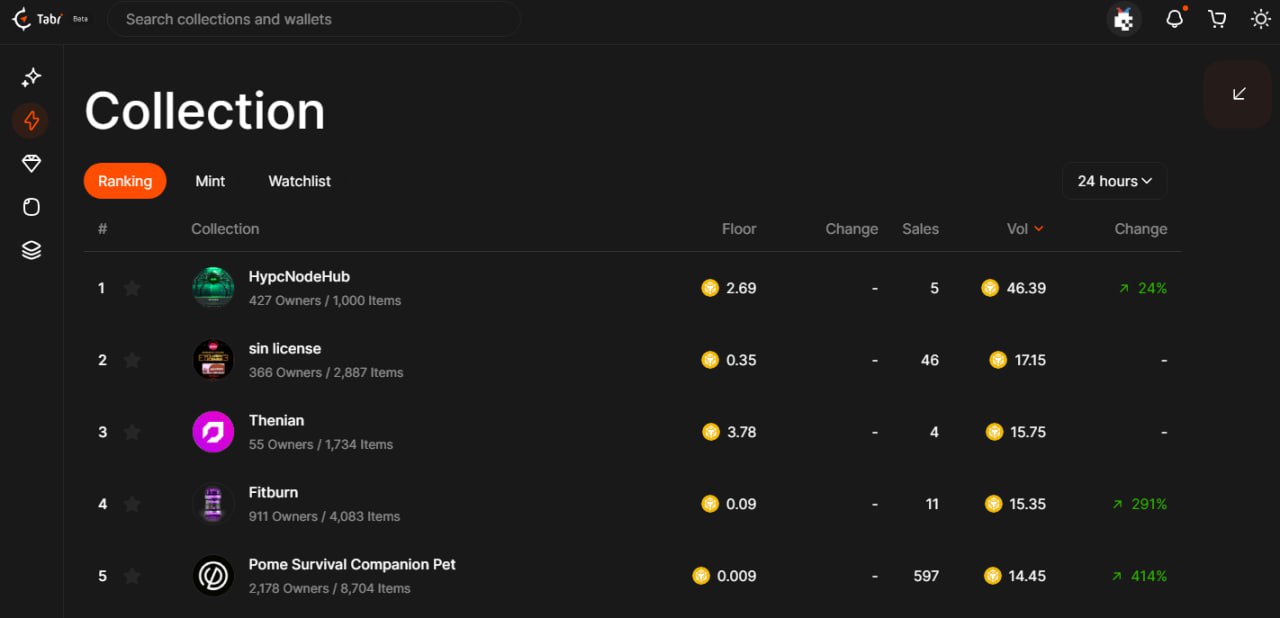Click the collapse arrow button at top right

coord(1238,94)
